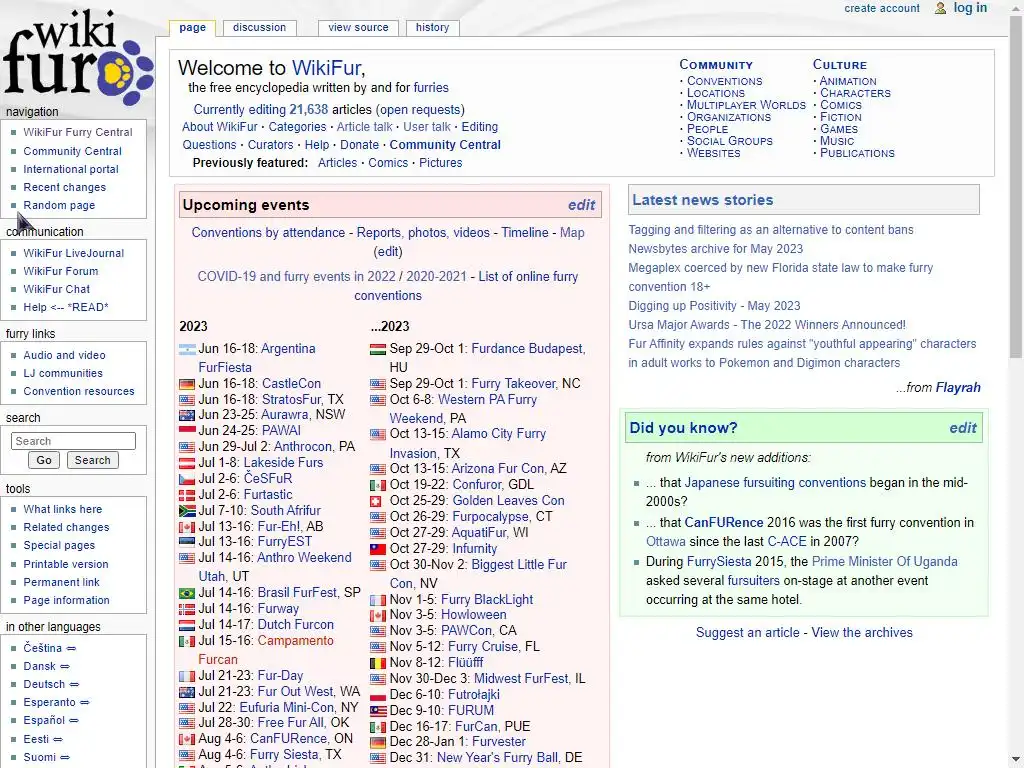Click the create account link

tap(882, 8)
